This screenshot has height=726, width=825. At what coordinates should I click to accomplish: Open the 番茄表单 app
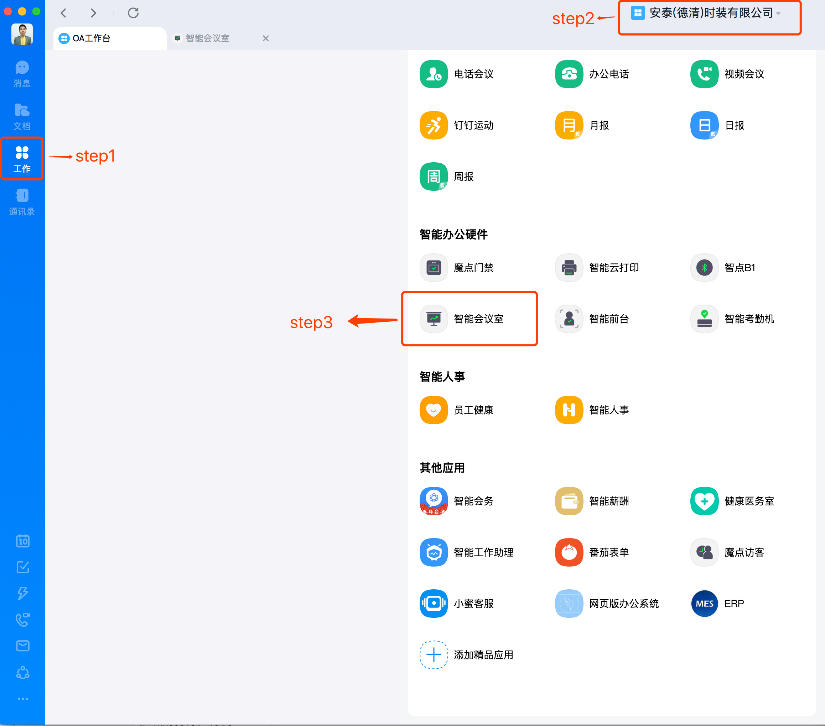tap(569, 552)
